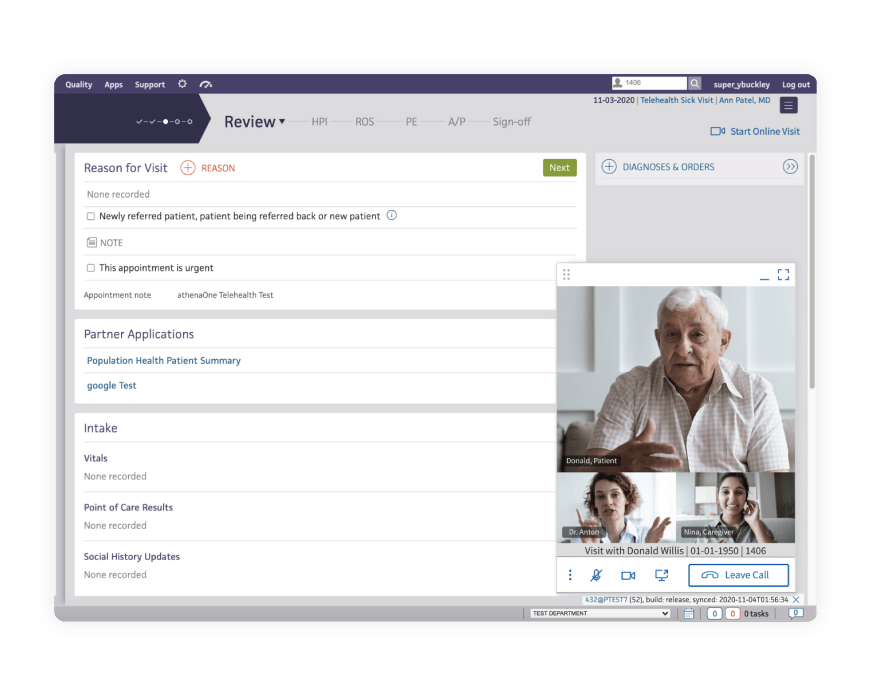Open Population Health Patient Summary link

coord(164,361)
